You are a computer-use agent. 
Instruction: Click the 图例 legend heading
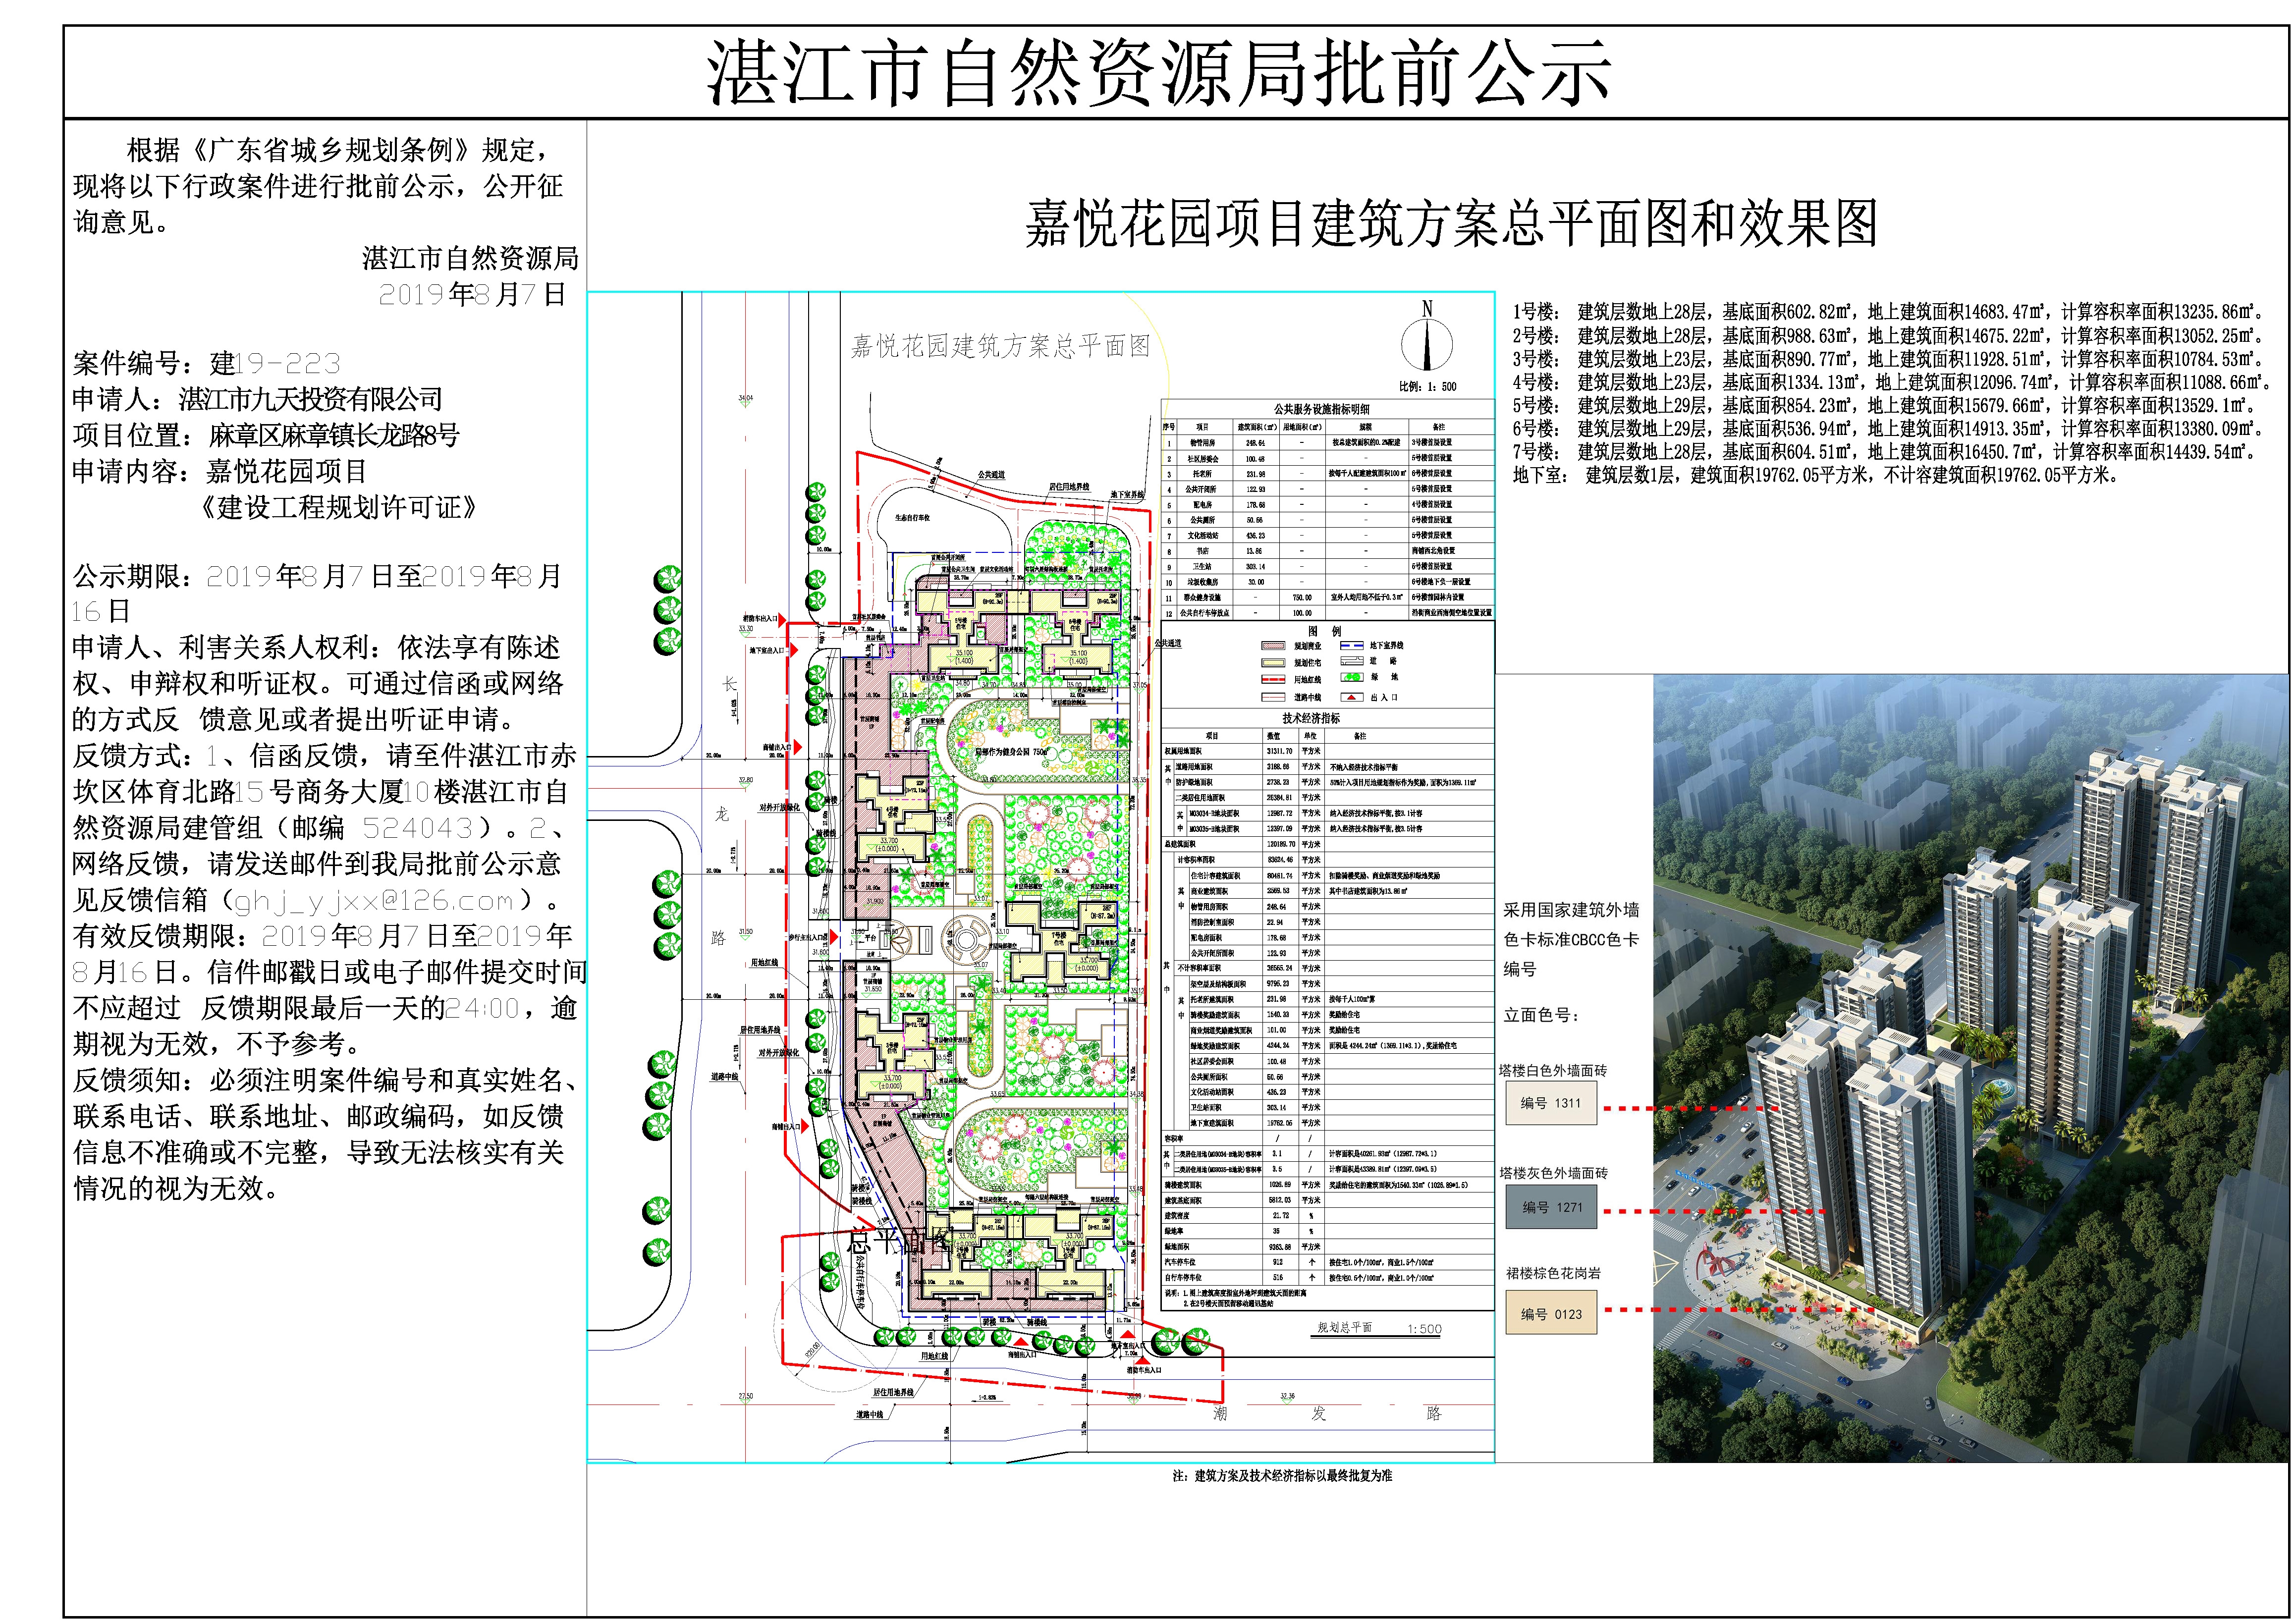1325,631
